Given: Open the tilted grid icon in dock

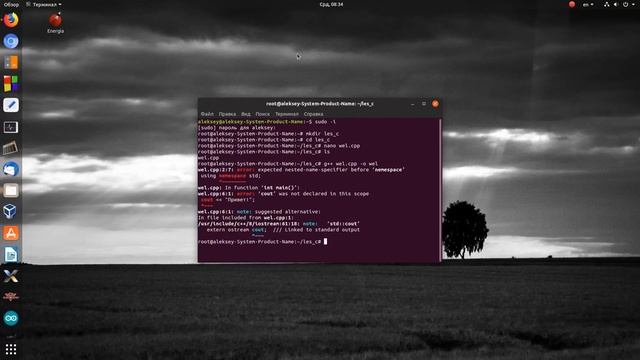Looking at the screenshot, I should pyautogui.click(x=11, y=148).
